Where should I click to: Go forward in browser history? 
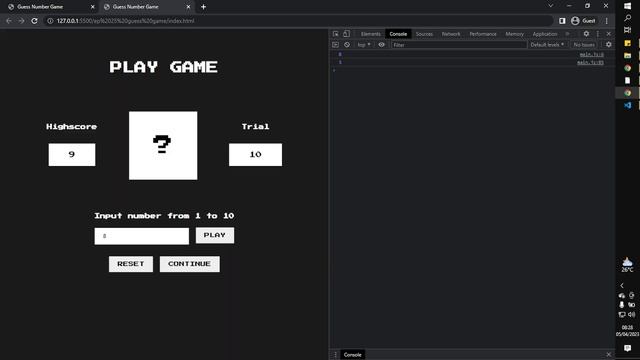pos(21,21)
